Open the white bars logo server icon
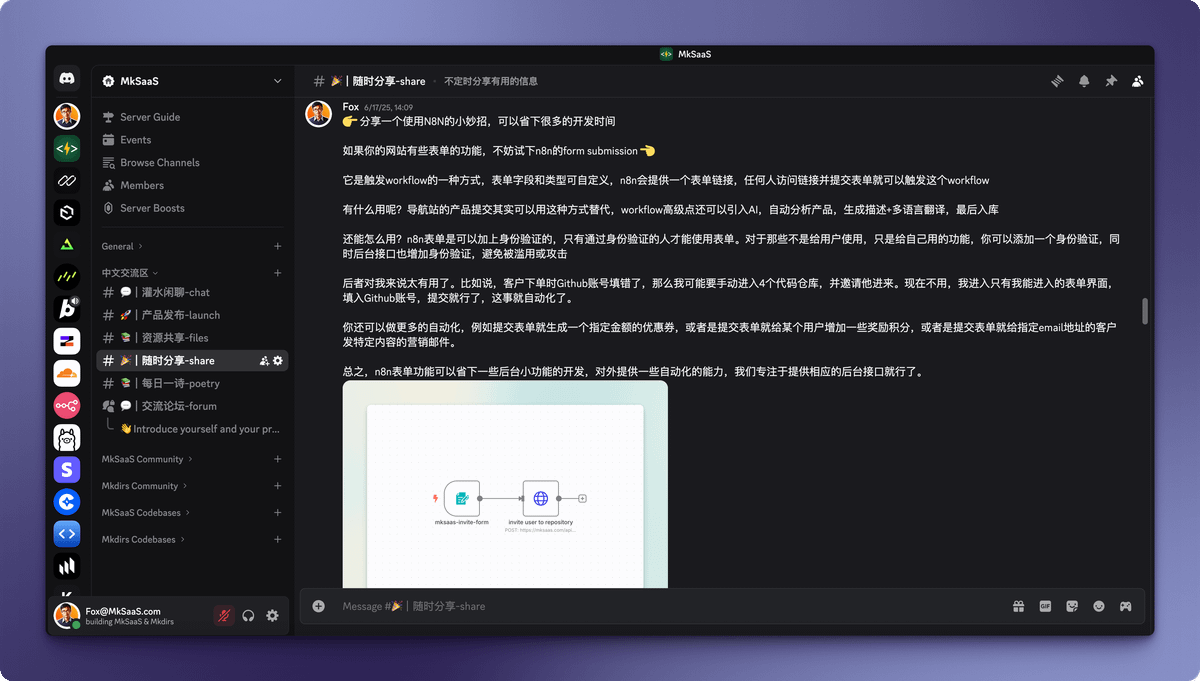1200x681 pixels. pyautogui.click(x=67, y=566)
